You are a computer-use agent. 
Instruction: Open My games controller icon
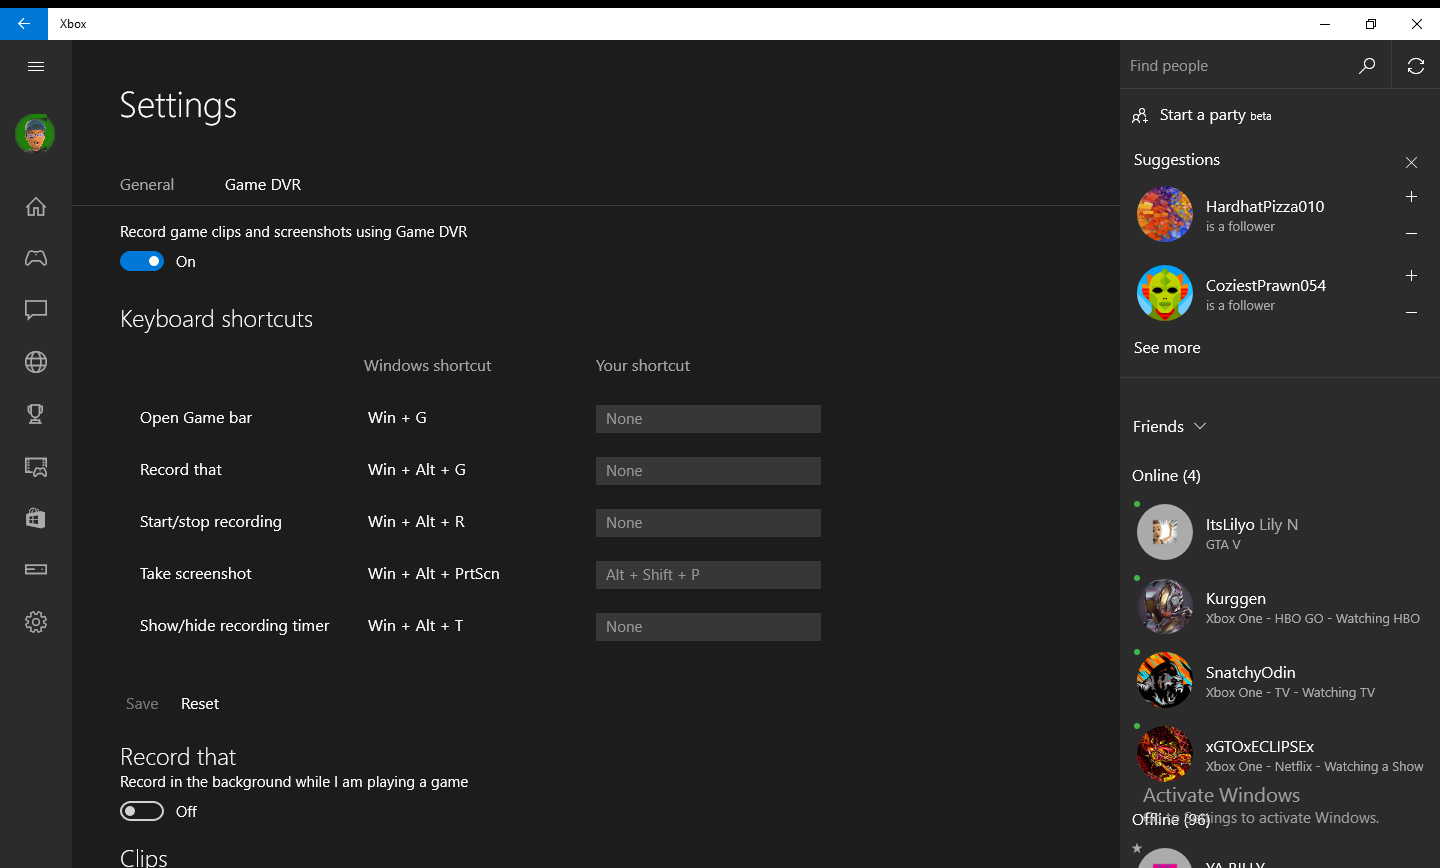point(36,258)
